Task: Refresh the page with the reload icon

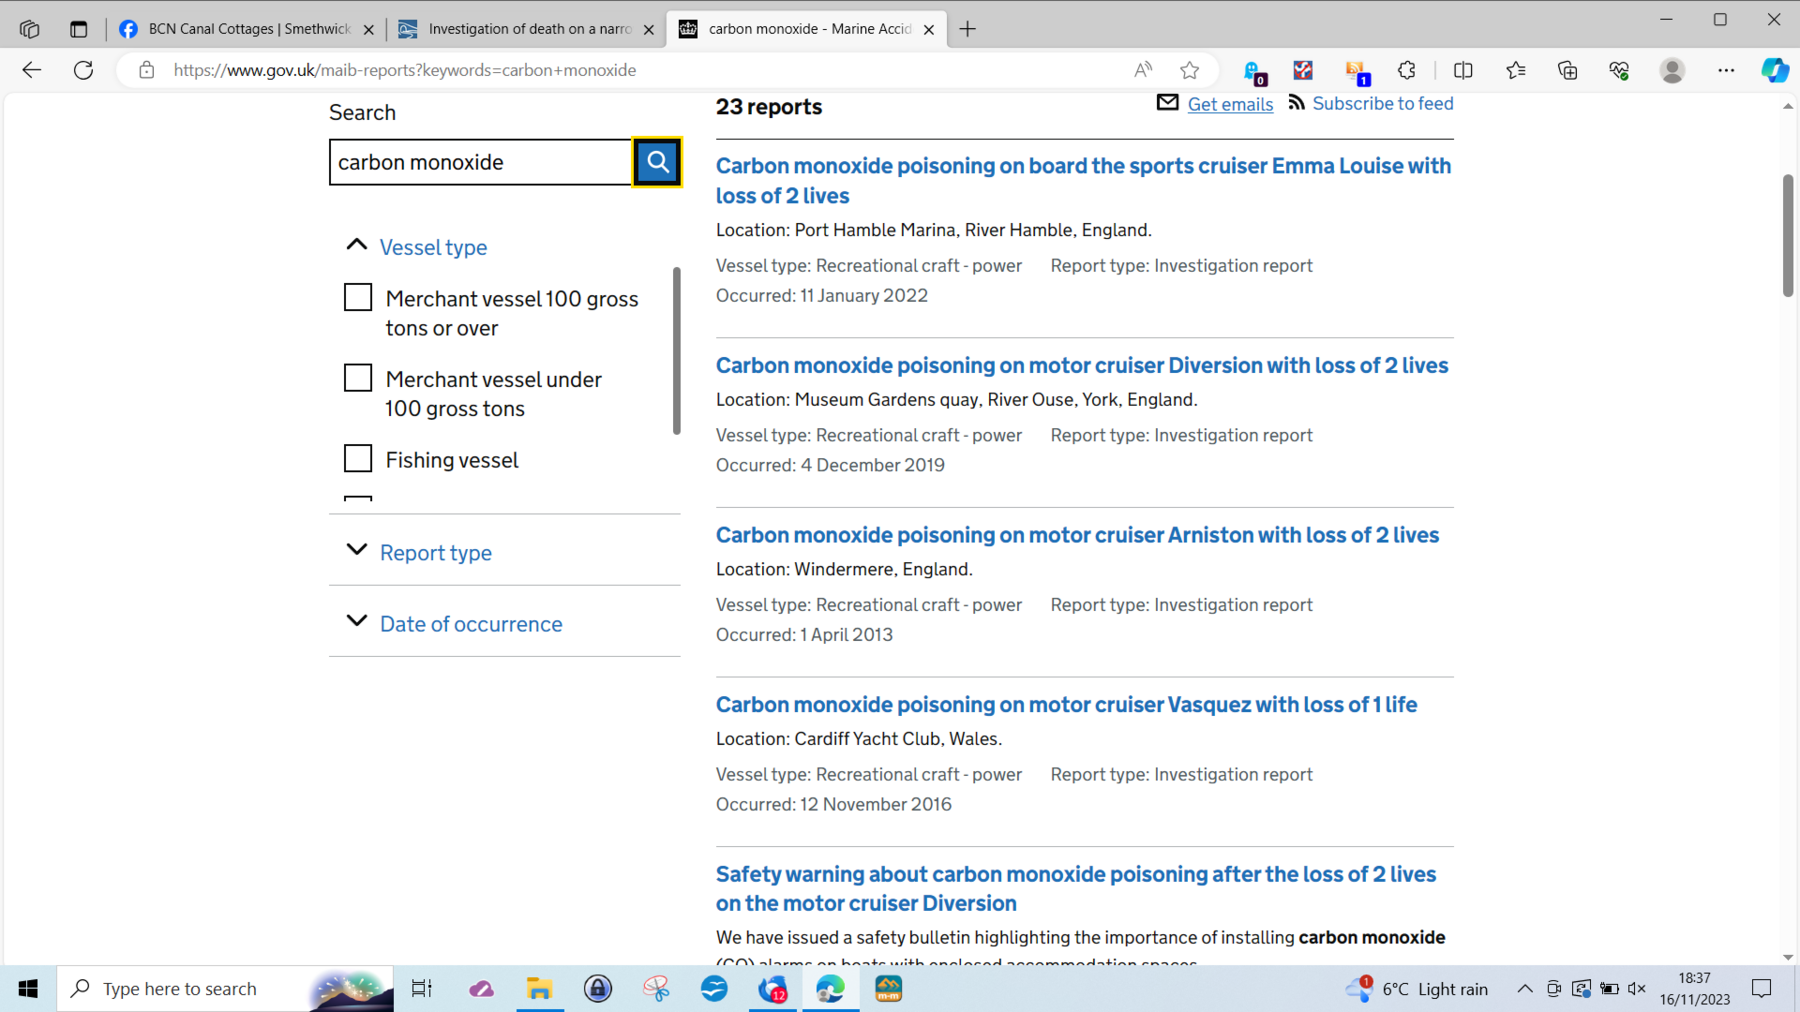Action: [x=84, y=70]
